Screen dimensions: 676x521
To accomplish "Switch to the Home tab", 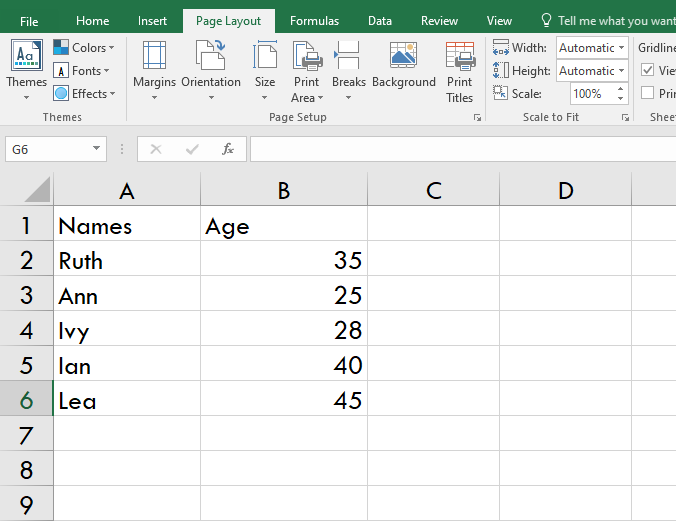I will coord(92,21).
